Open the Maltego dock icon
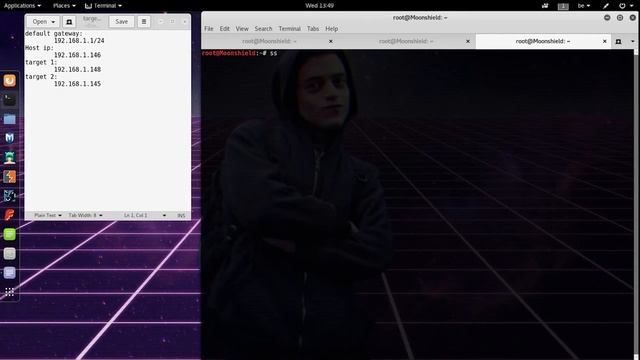Viewport: 640px width, 360px height. coord(10,196)
